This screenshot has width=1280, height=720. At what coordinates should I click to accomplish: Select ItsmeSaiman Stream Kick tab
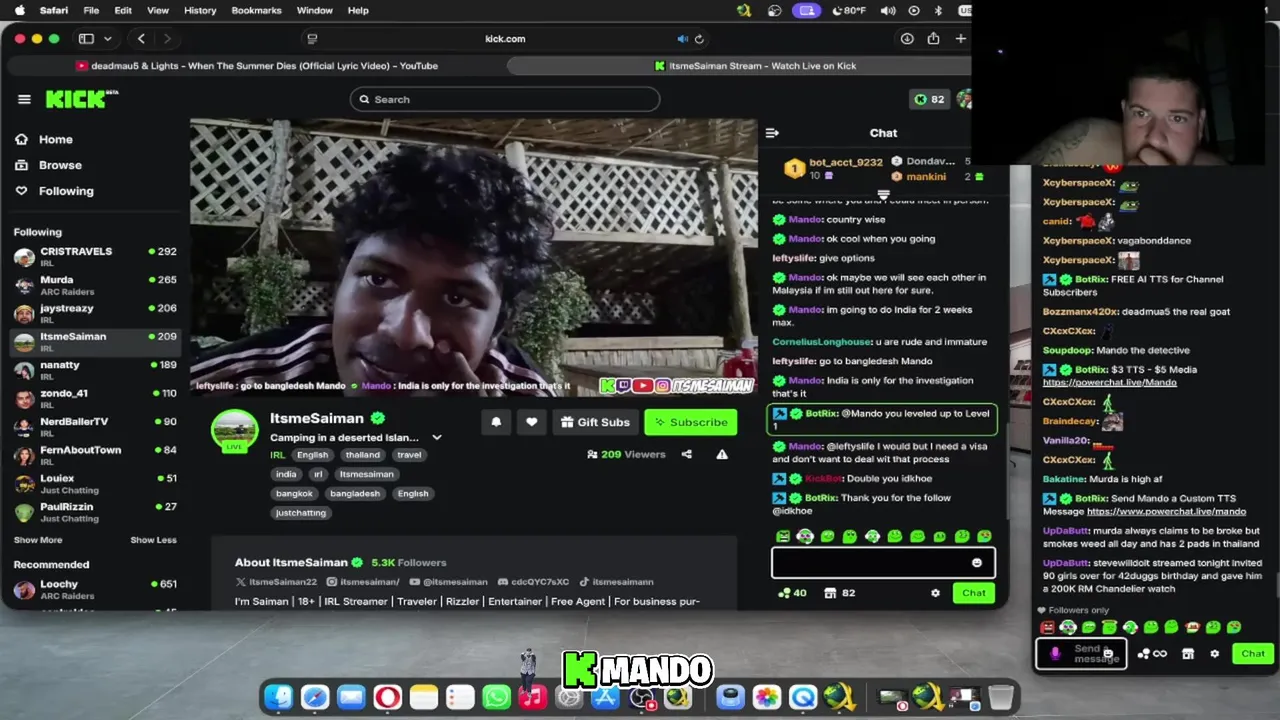755,66
